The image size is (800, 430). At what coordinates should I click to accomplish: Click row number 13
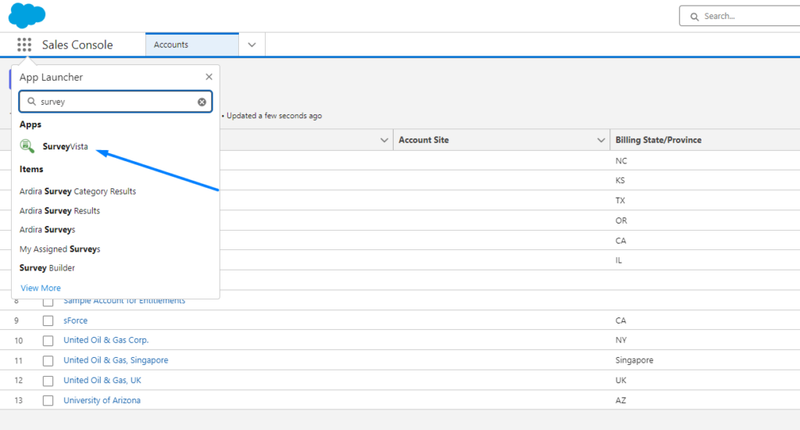tap(18, 400)
